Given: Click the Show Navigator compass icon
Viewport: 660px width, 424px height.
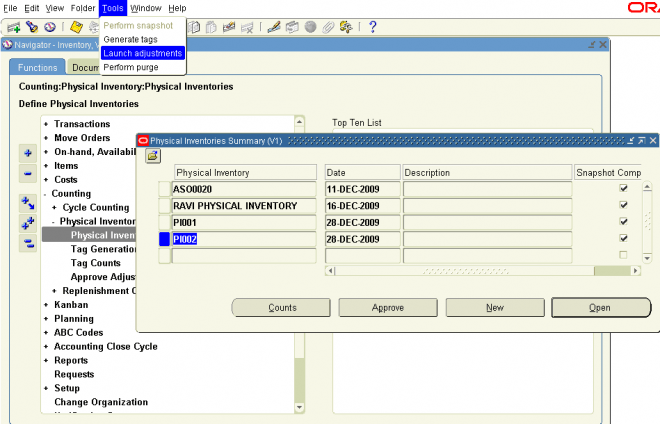Looking at the screenshot, I should coord(50,27).
